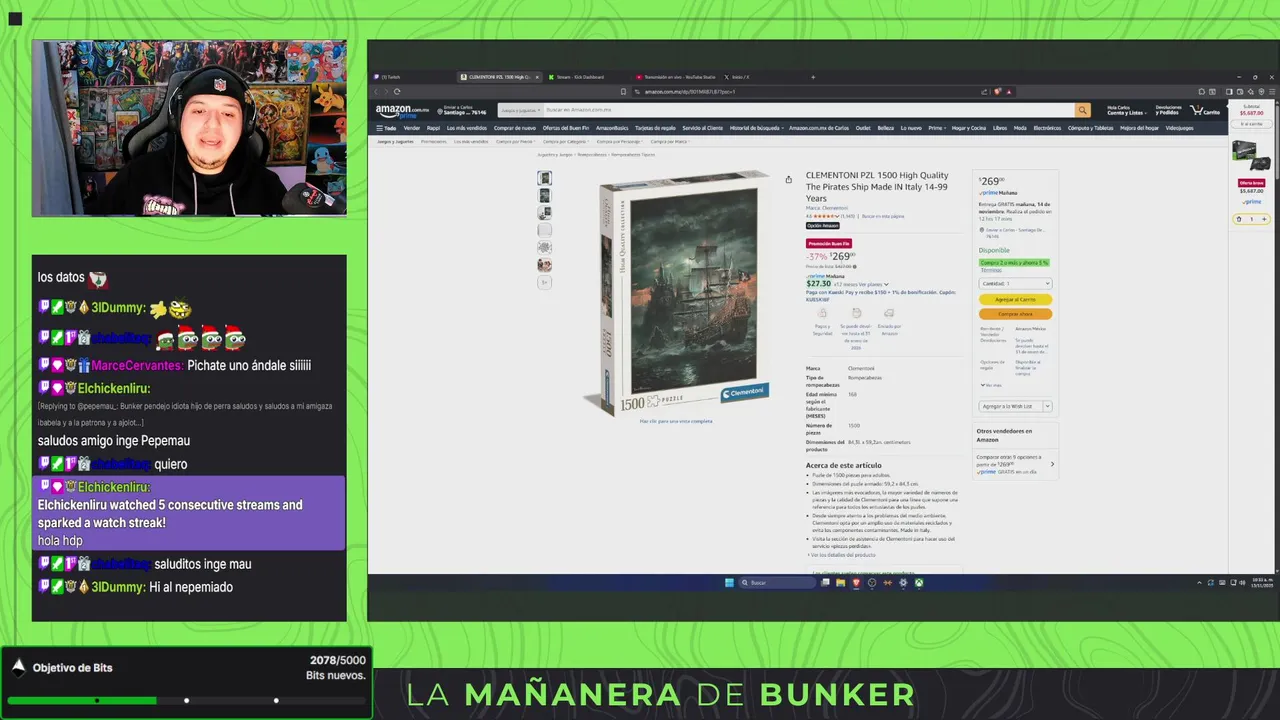Open Settings gear icon in taskbar
The image size is (1280, 720).
coord(903,582)
